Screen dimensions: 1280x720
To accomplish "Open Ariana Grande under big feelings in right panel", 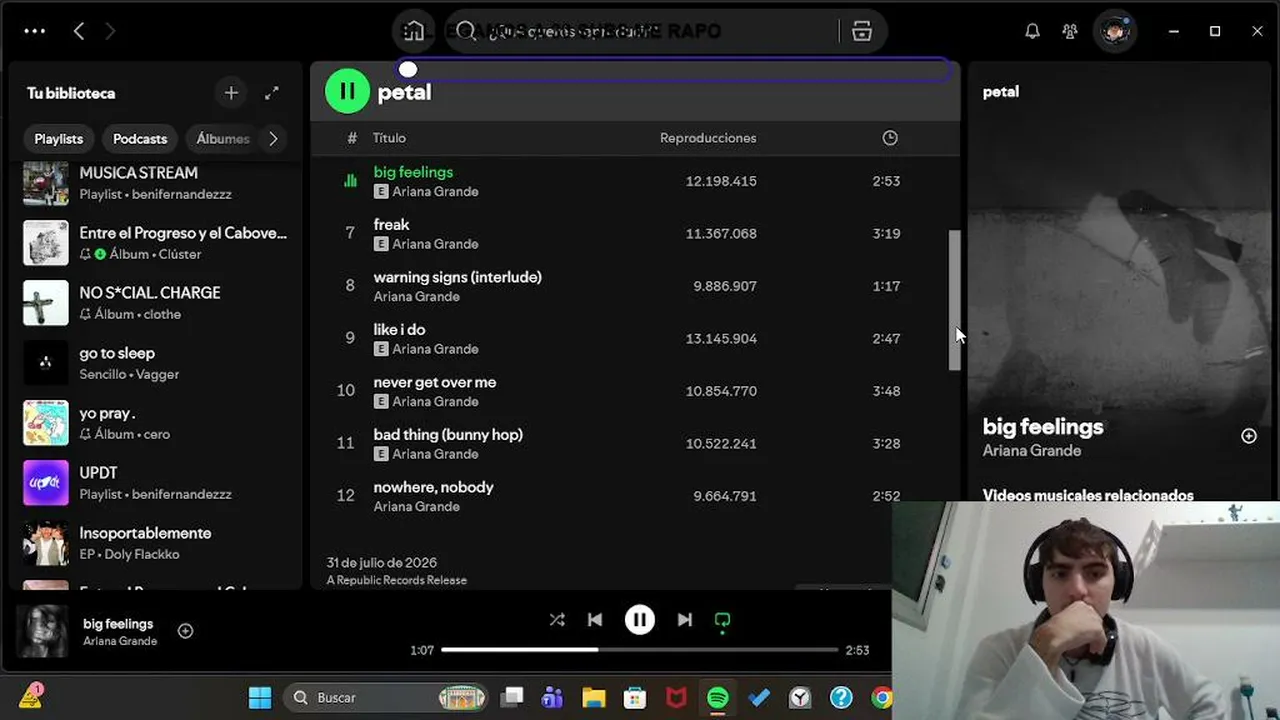I will click(1032, 451).
